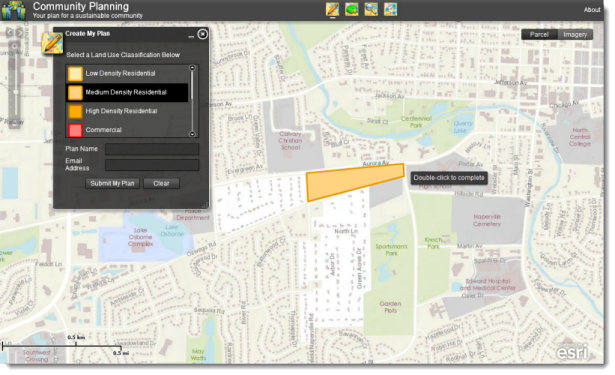Open the About link
615x375 pixels.
[592, 10]
